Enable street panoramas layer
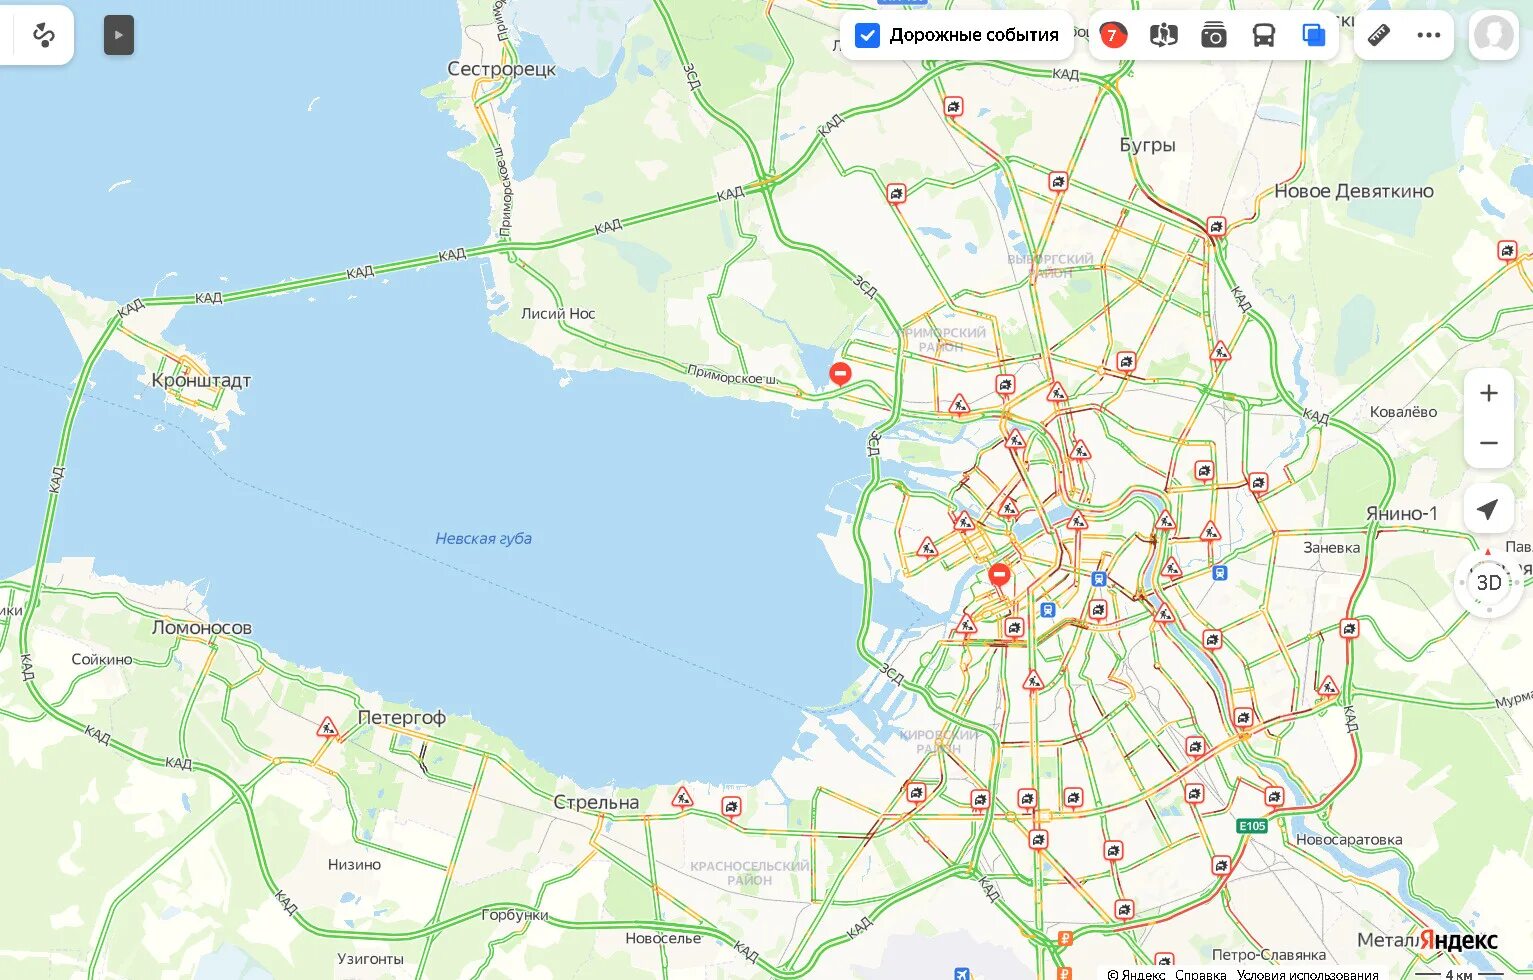This screenshot has width=1533, height=980. (x=1163, y=36)
